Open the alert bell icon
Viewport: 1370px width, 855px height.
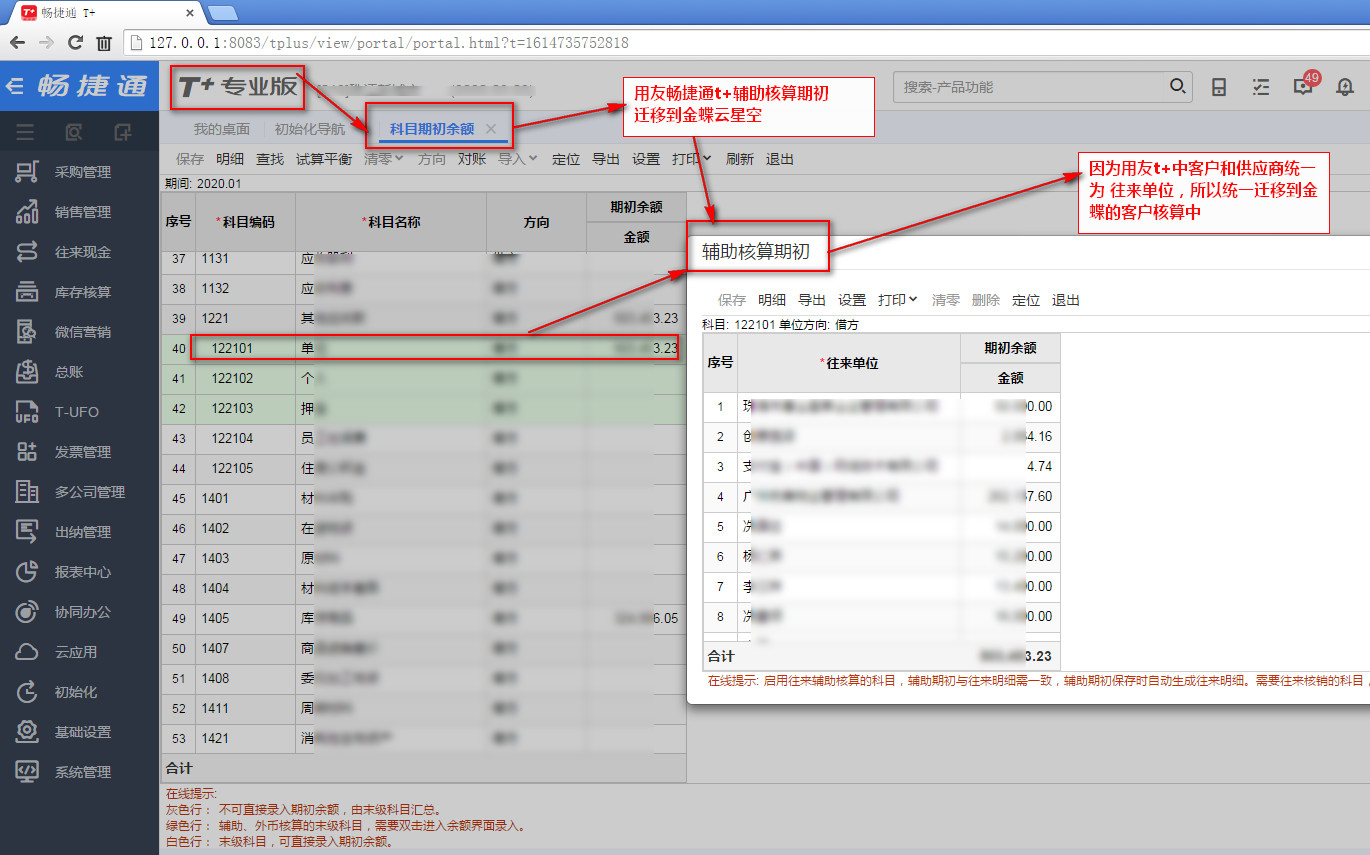point(1345,87)
